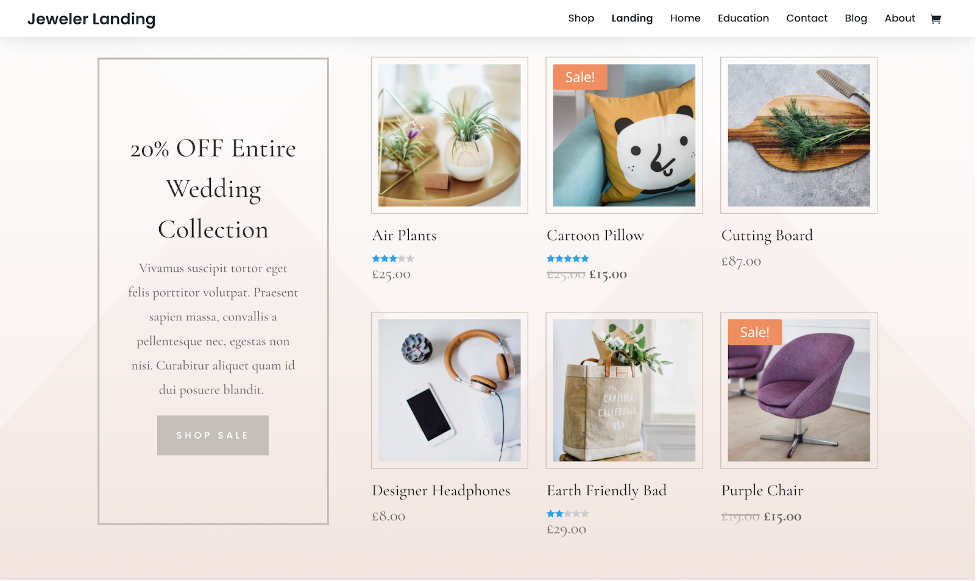This screenshot has height=581, width=977.
Task: Navigate to the Blog page
Action: [855, 19]
